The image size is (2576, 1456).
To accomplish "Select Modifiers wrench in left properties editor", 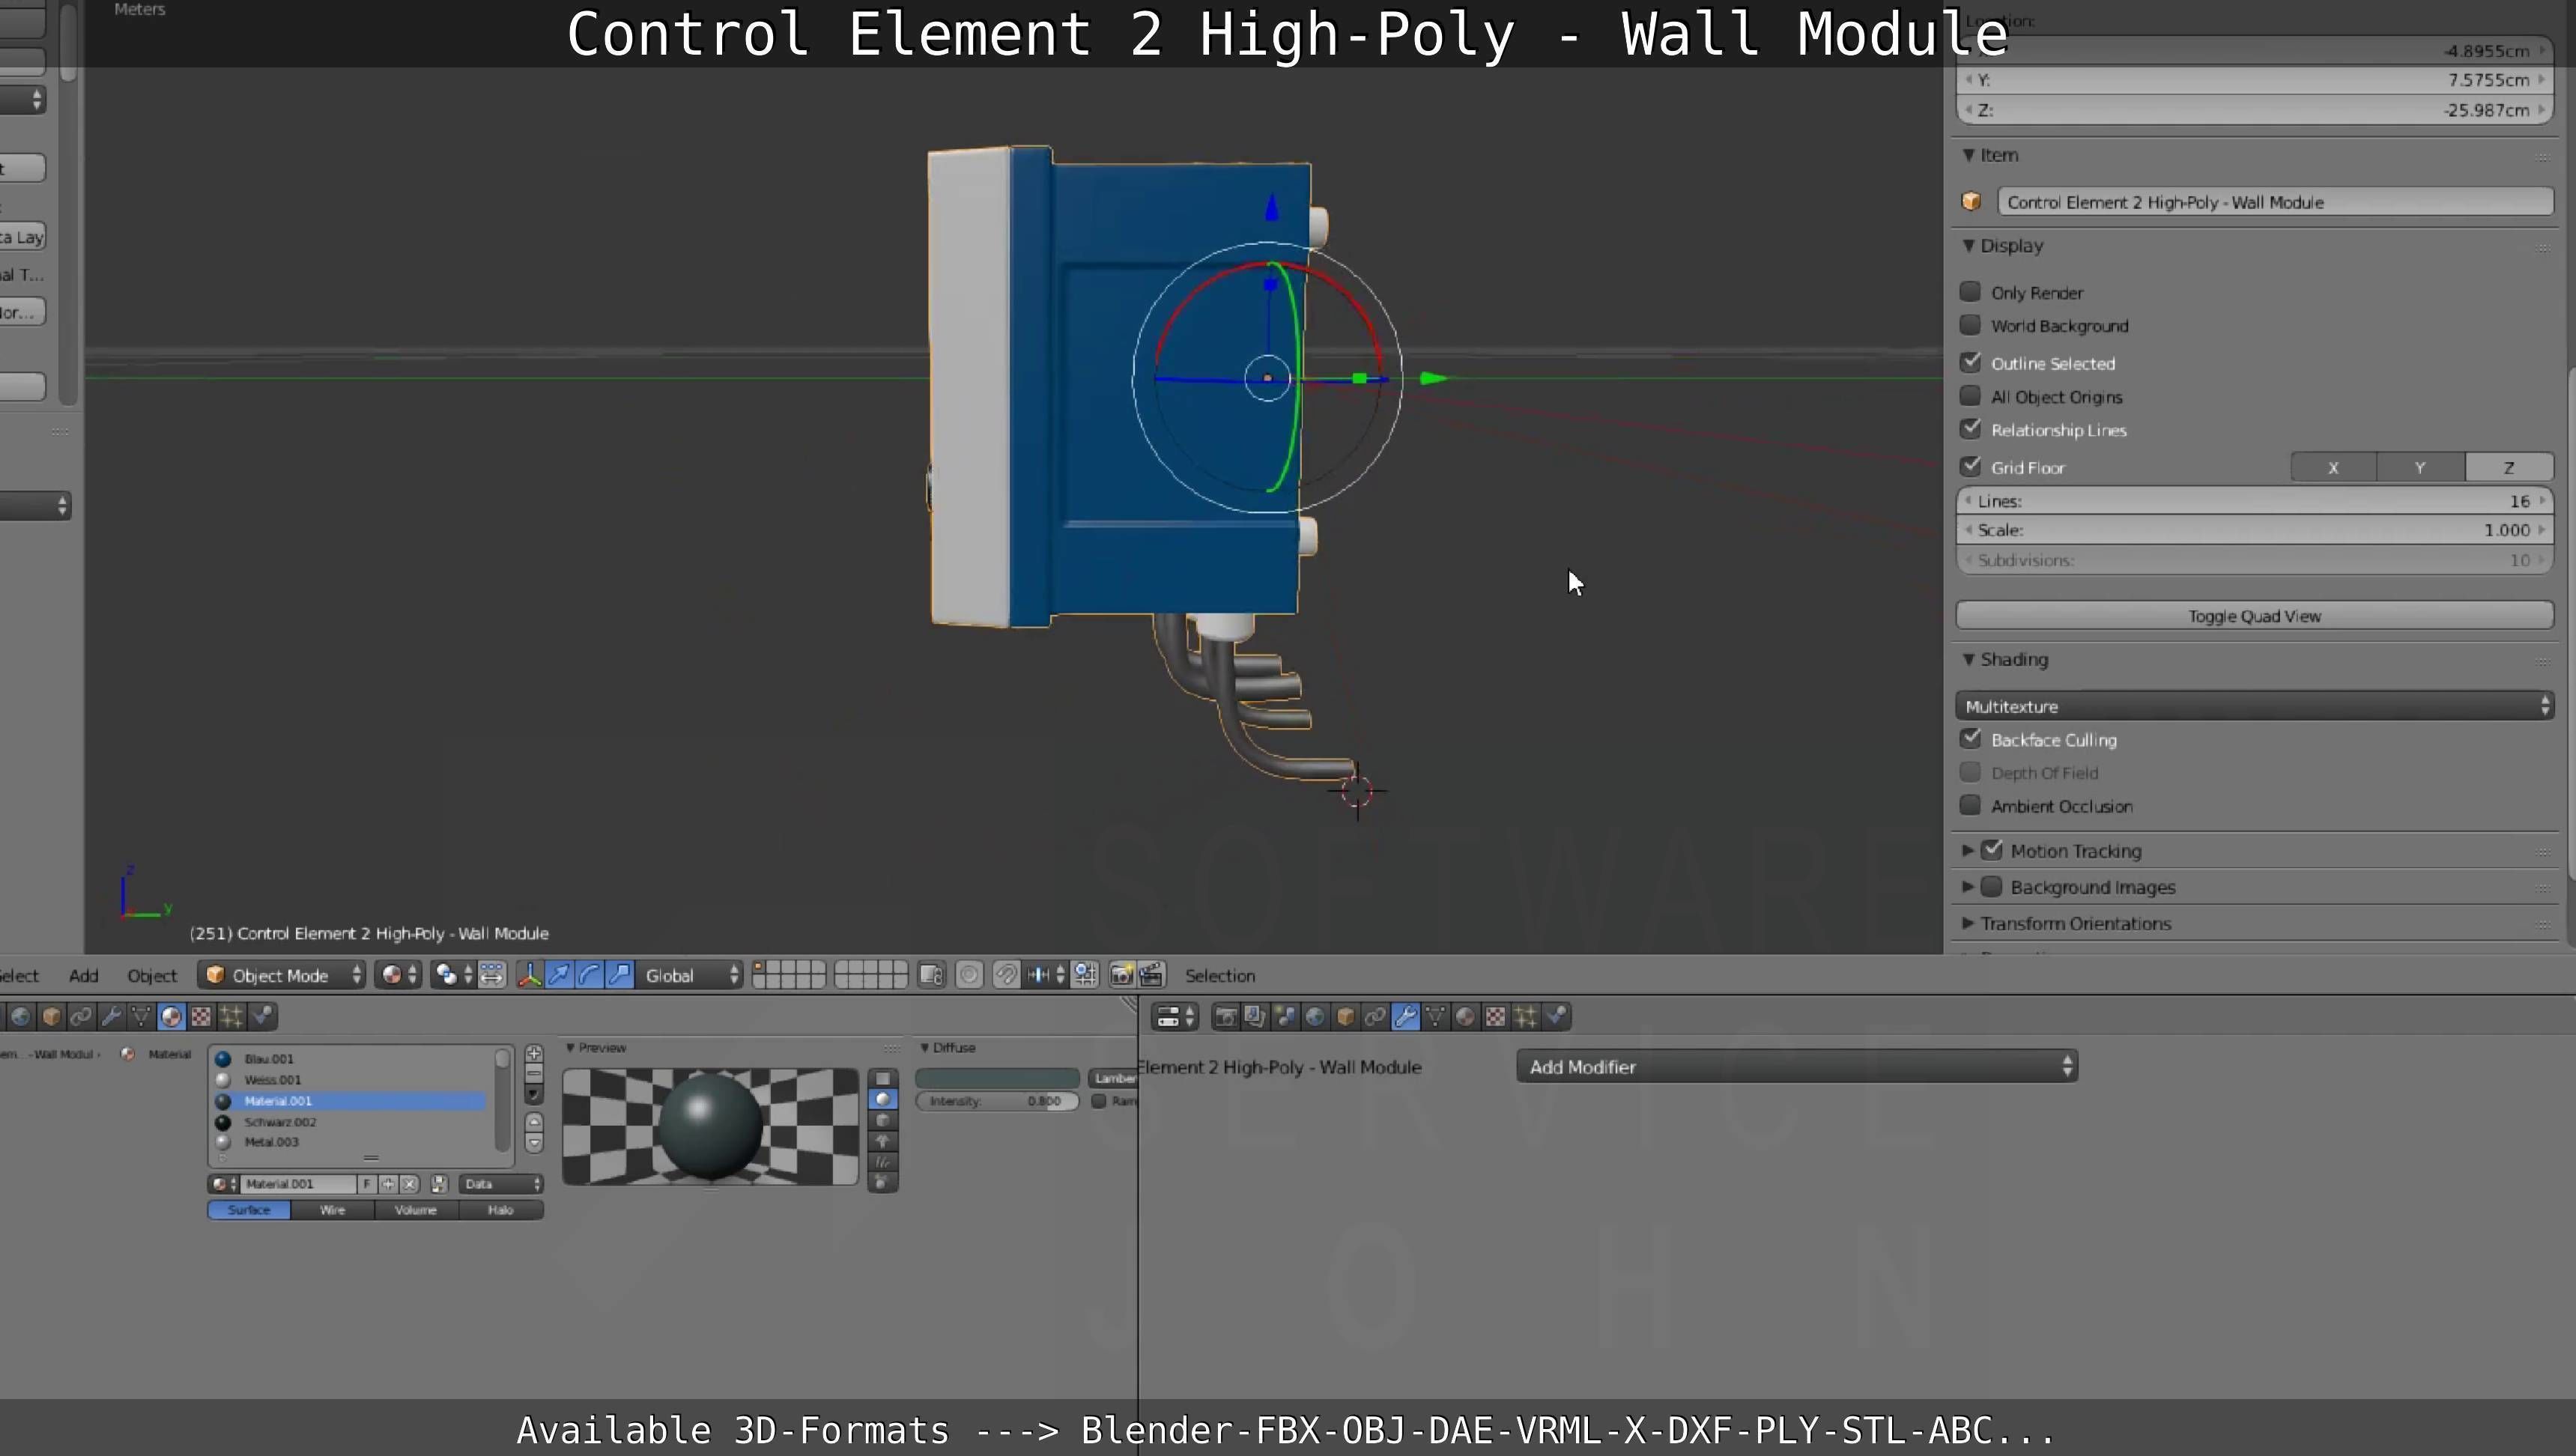I will pyautogui.click(x=111, y=1017).
